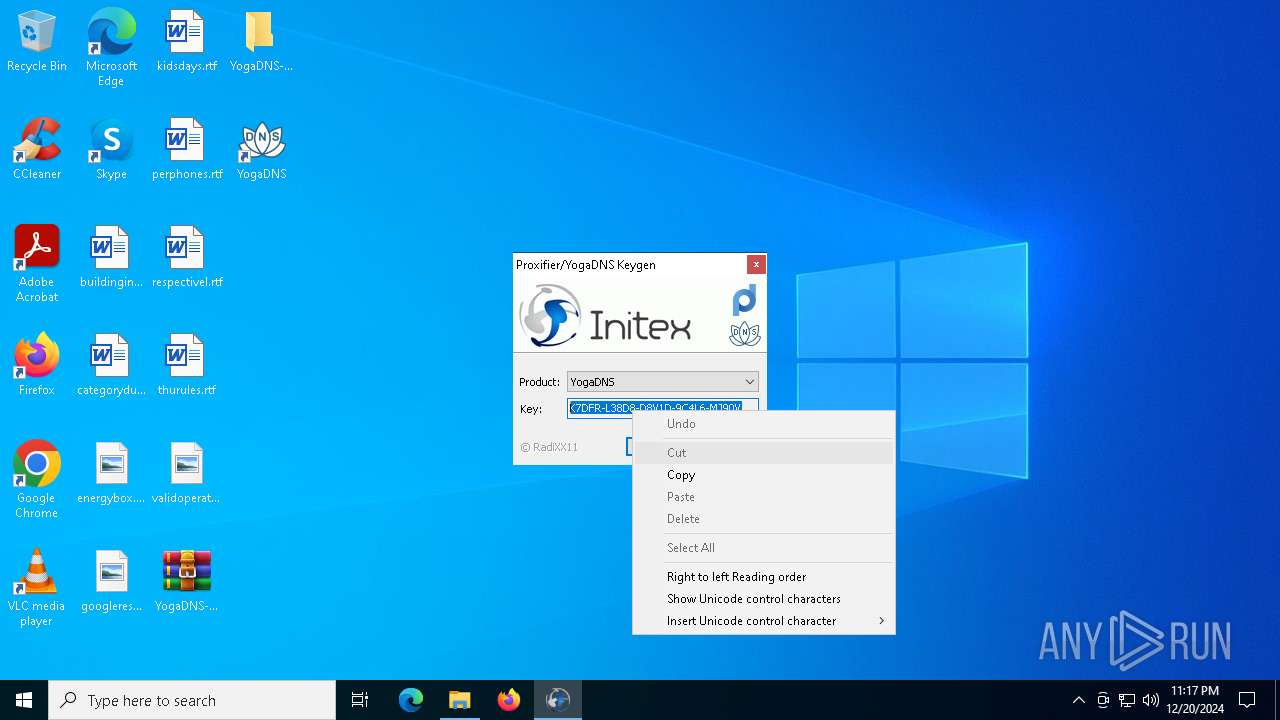
Task: Open the clock and date flyout
Action: 1195,700
